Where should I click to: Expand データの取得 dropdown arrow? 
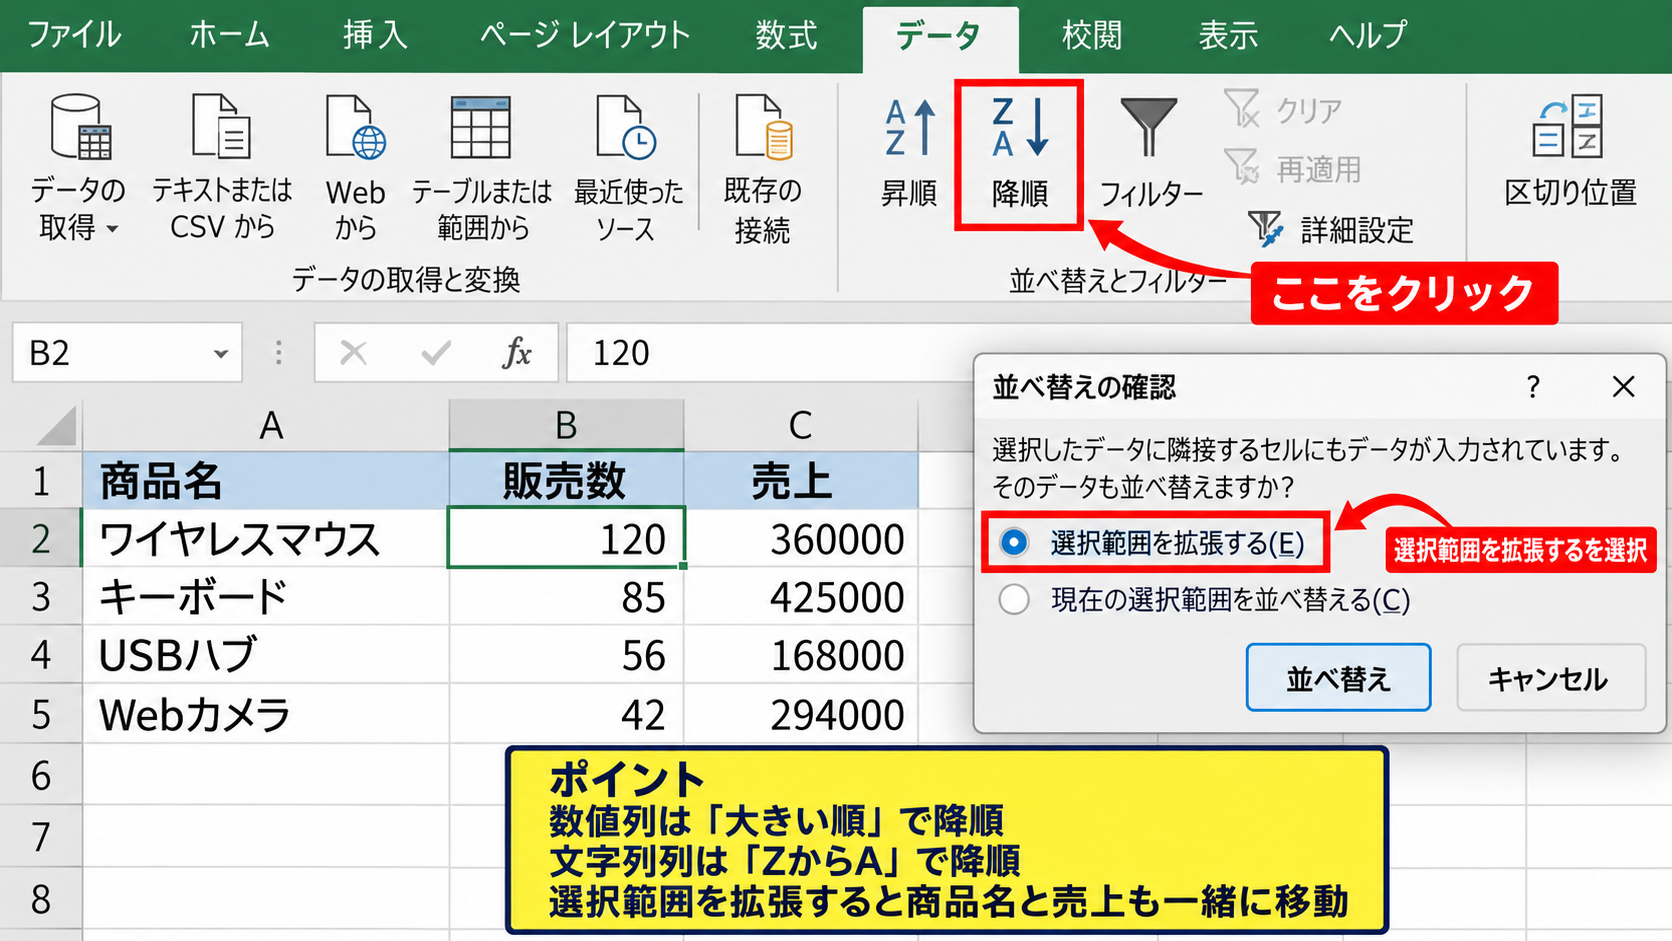(x=112, y=229)
